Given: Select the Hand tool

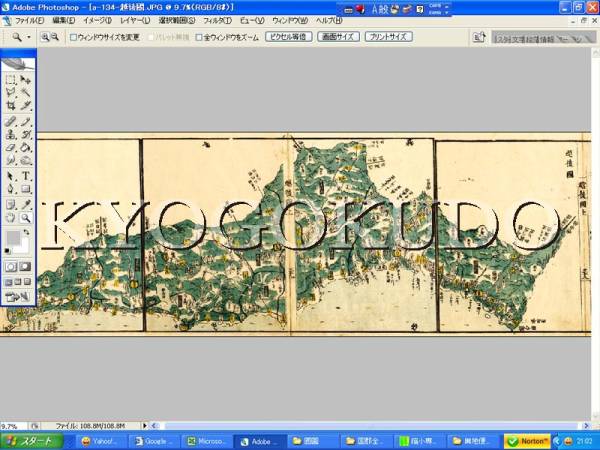Looking at the screenshot, I should tap(11, 218).
